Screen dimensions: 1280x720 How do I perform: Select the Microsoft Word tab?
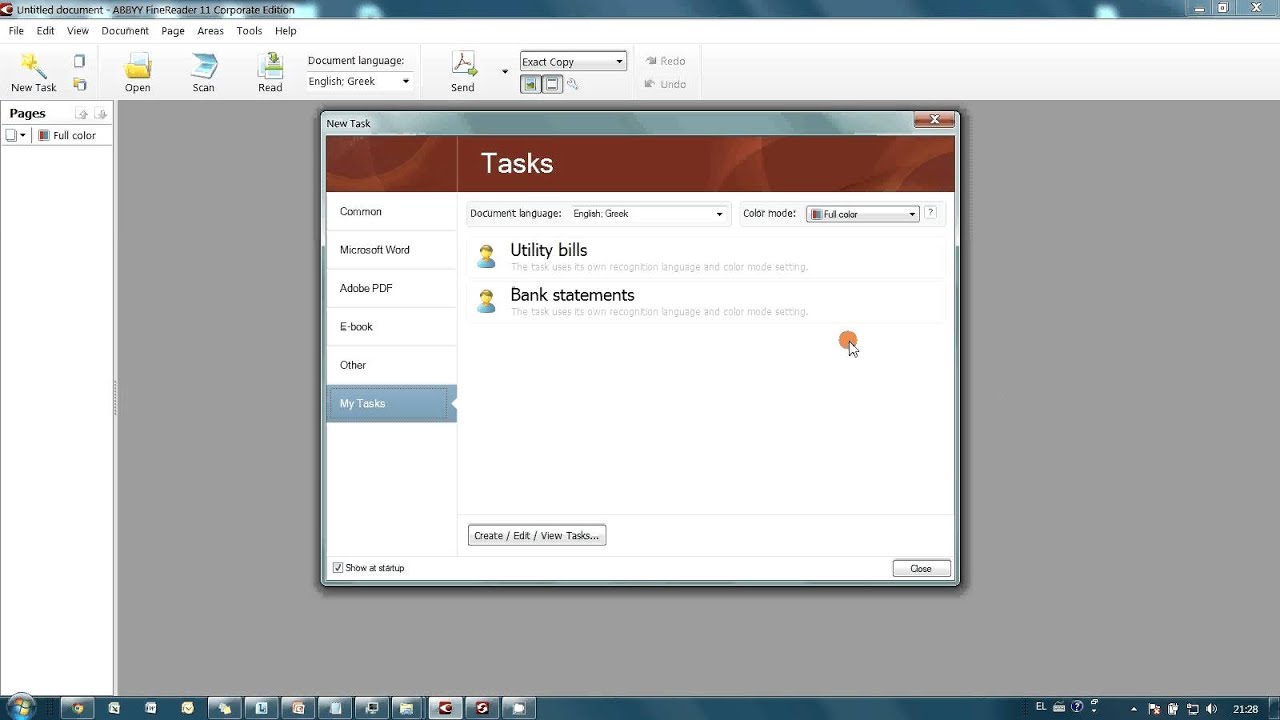pos(391,250)
